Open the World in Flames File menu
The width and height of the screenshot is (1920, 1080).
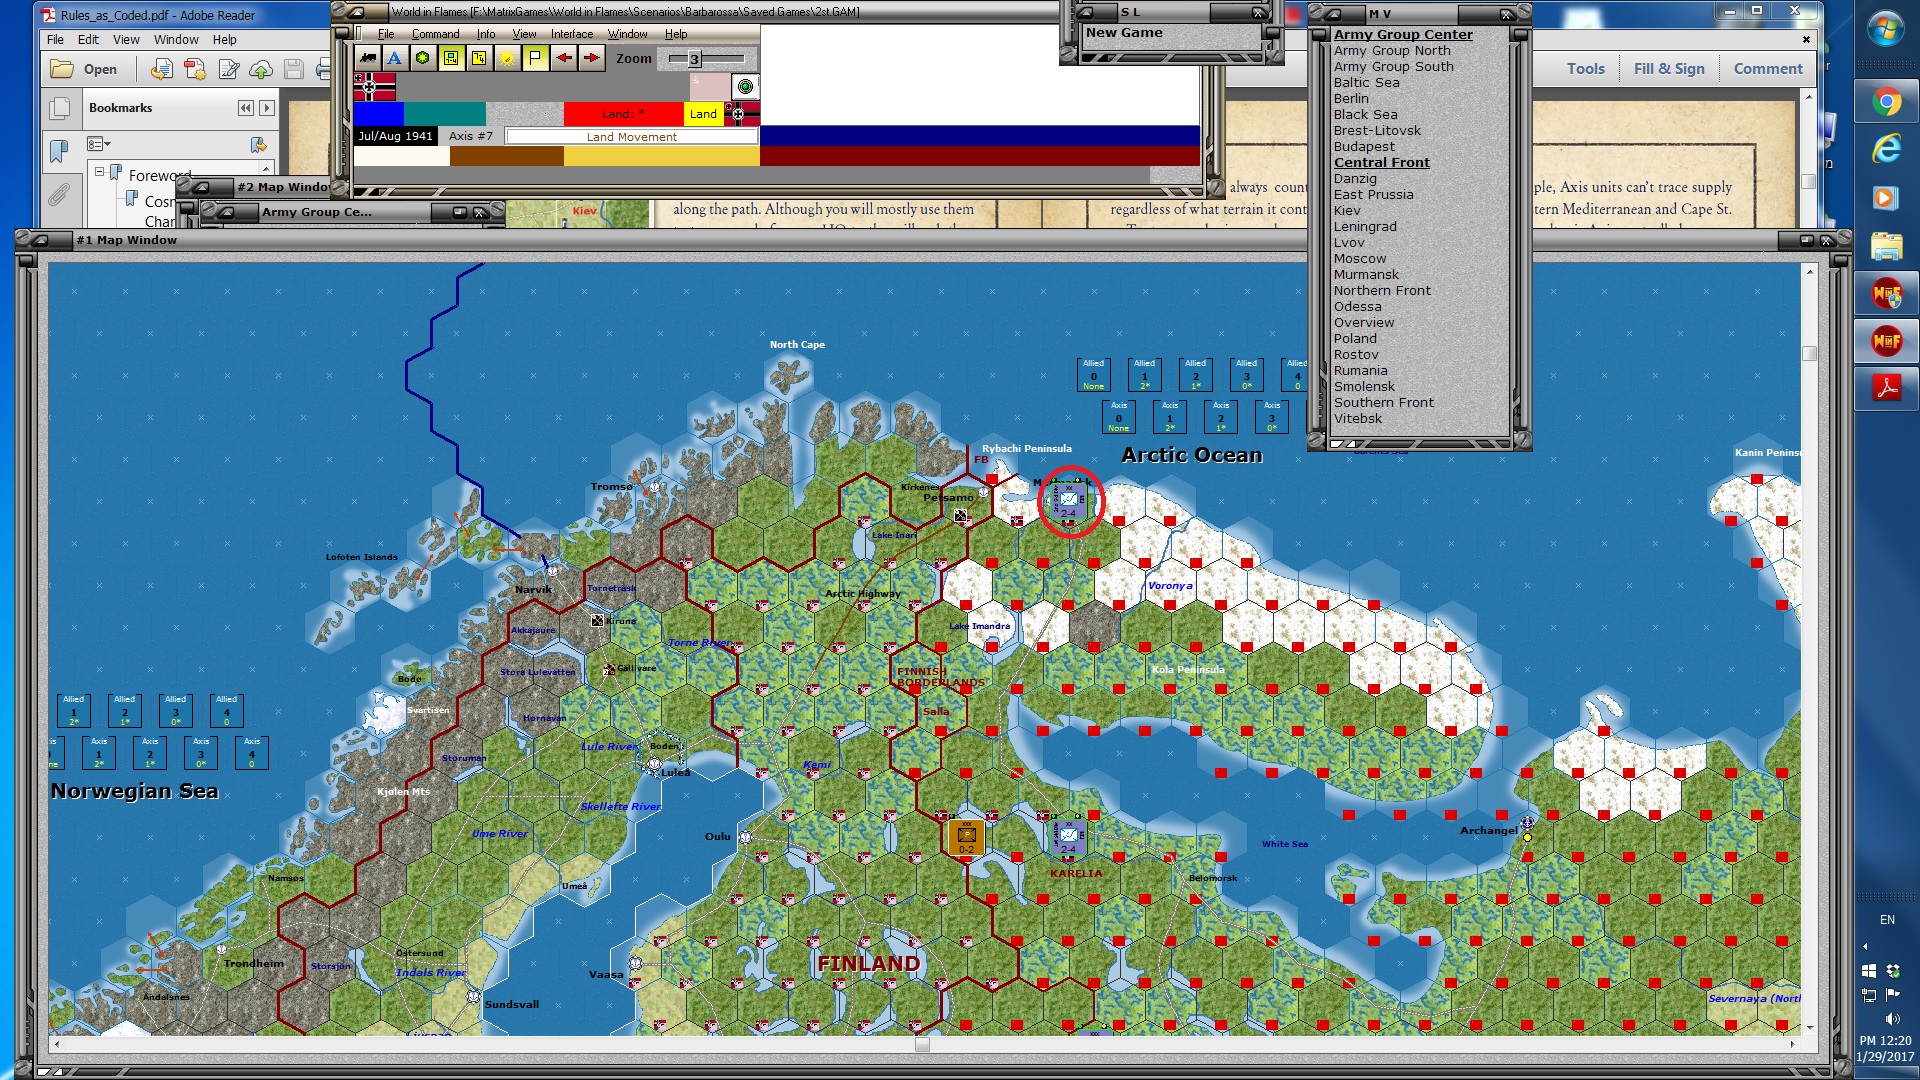click(386, 34)
